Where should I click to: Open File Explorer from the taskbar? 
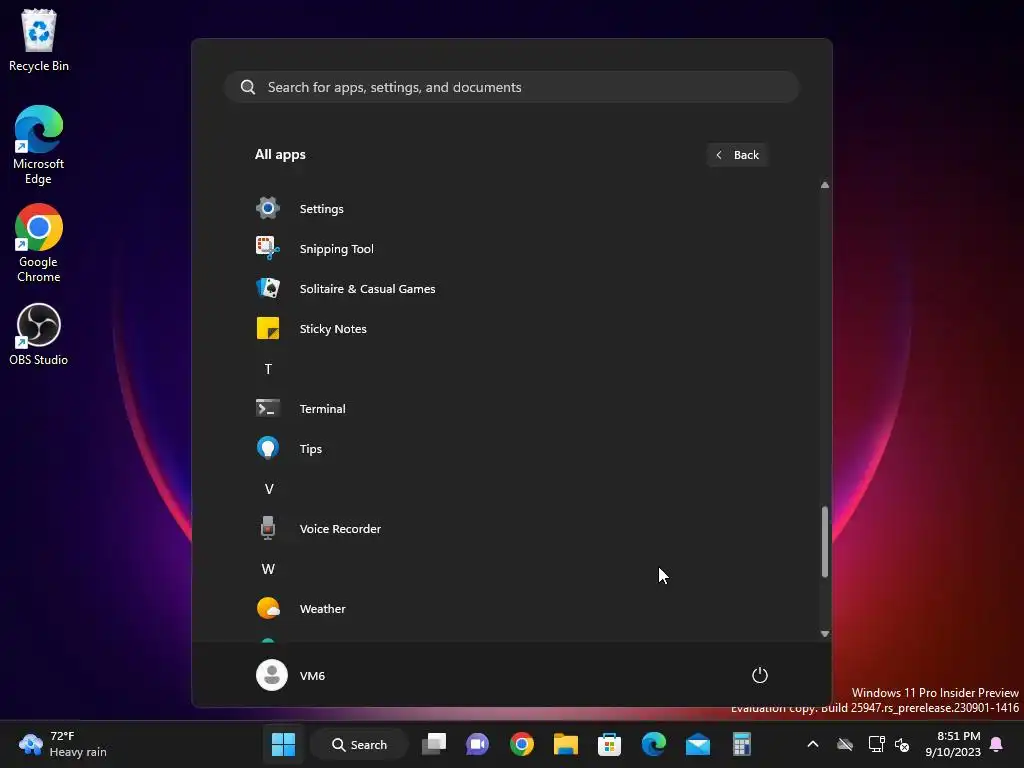click(566, 744)
